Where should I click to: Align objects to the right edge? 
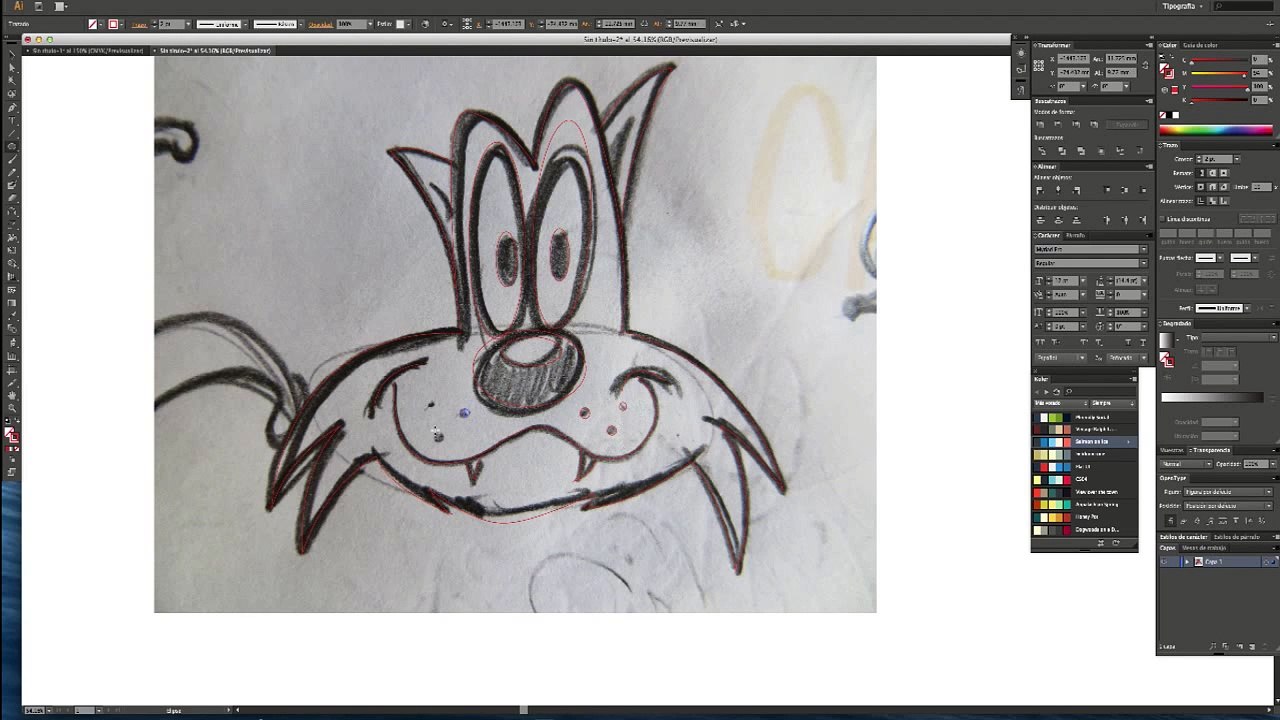pyautogui.click(x=1076, y=190)
